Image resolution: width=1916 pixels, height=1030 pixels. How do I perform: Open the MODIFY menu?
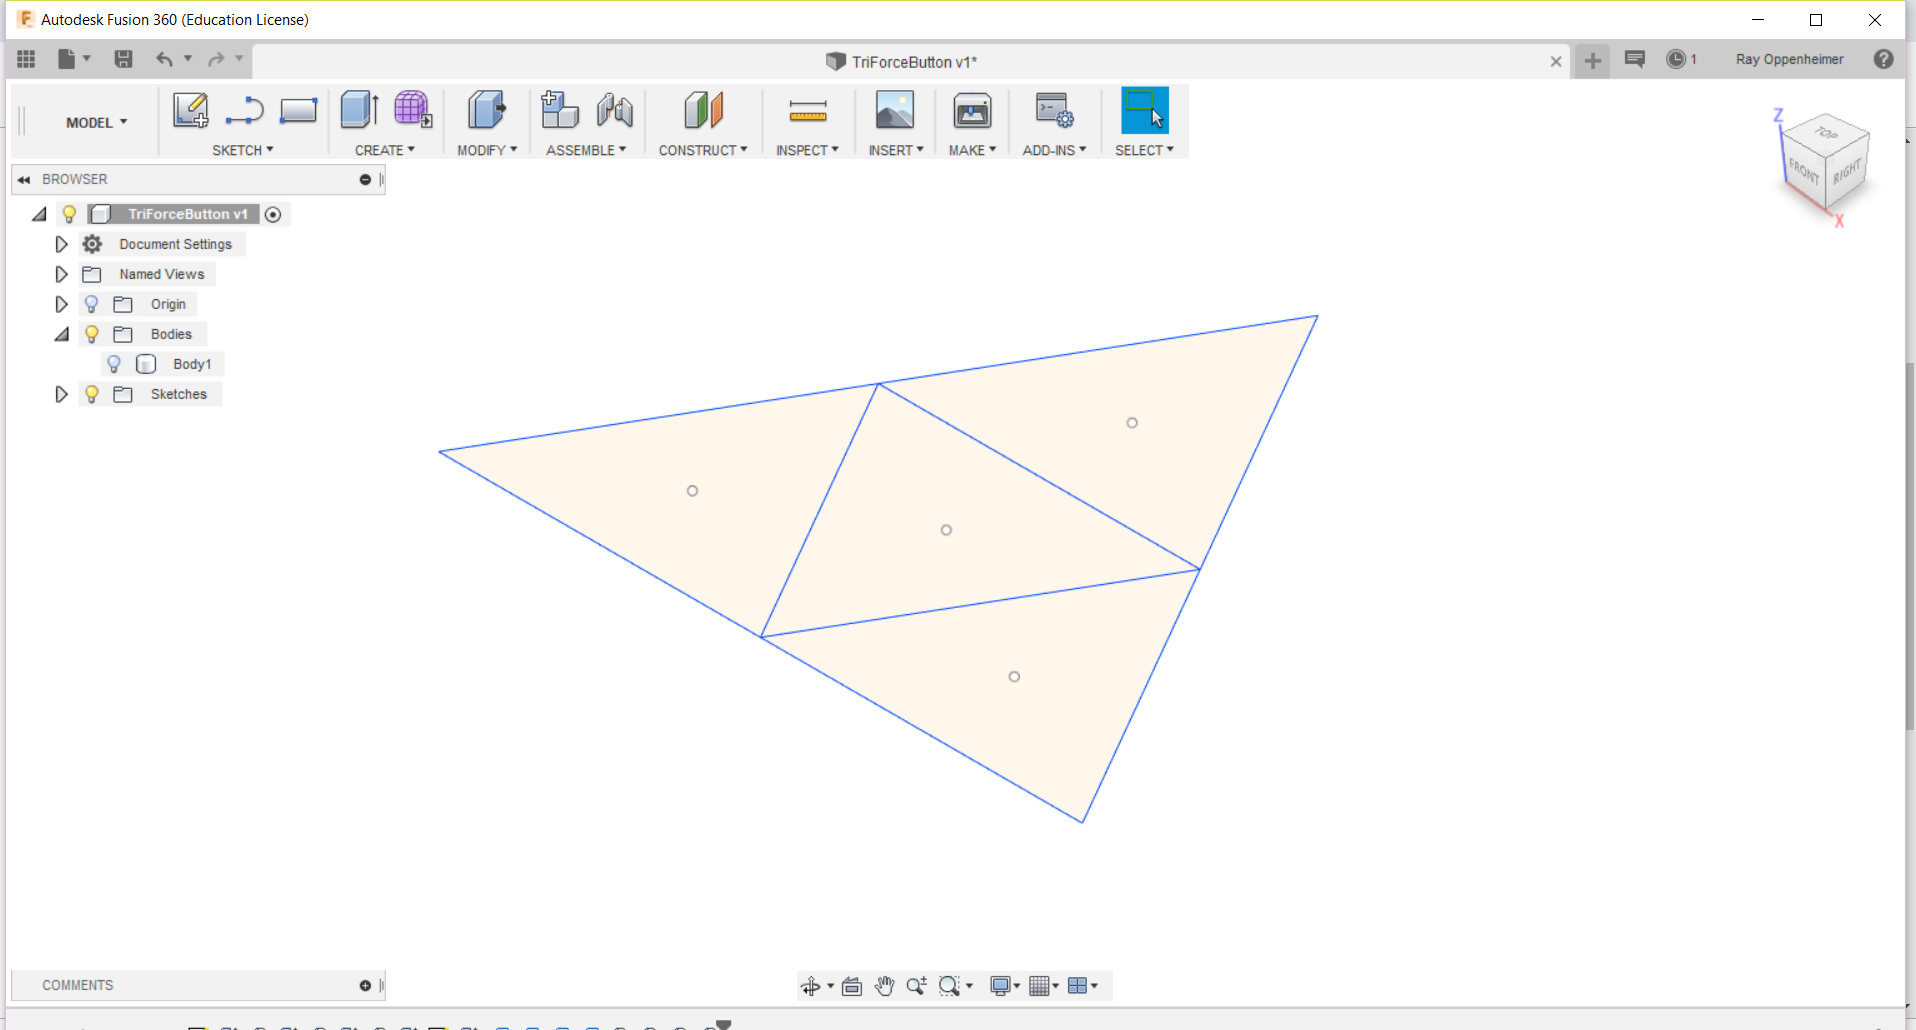click(487, 150)
